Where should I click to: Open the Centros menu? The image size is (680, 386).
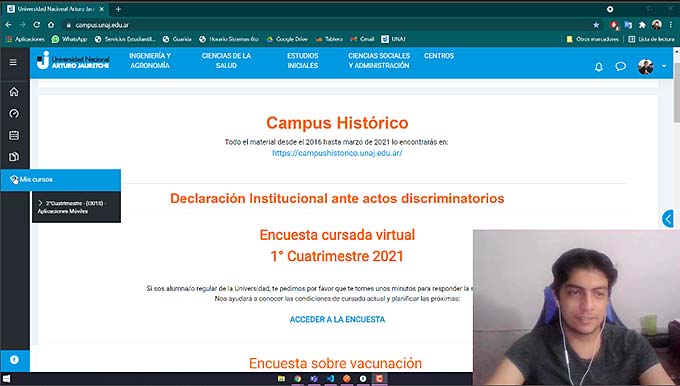439,56
